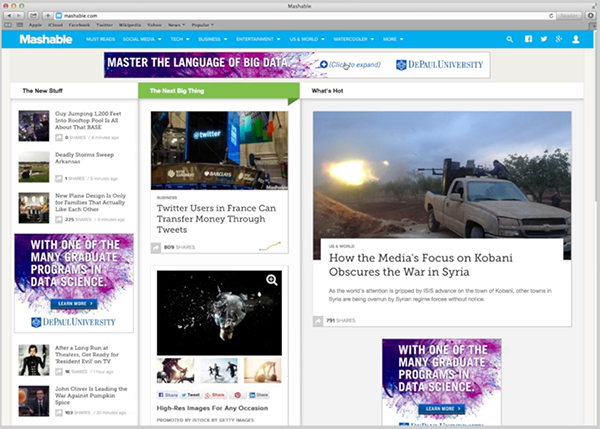The image size is (600, 429).
Task: Click share icon under Deadly Storms story
Action: 59,179
